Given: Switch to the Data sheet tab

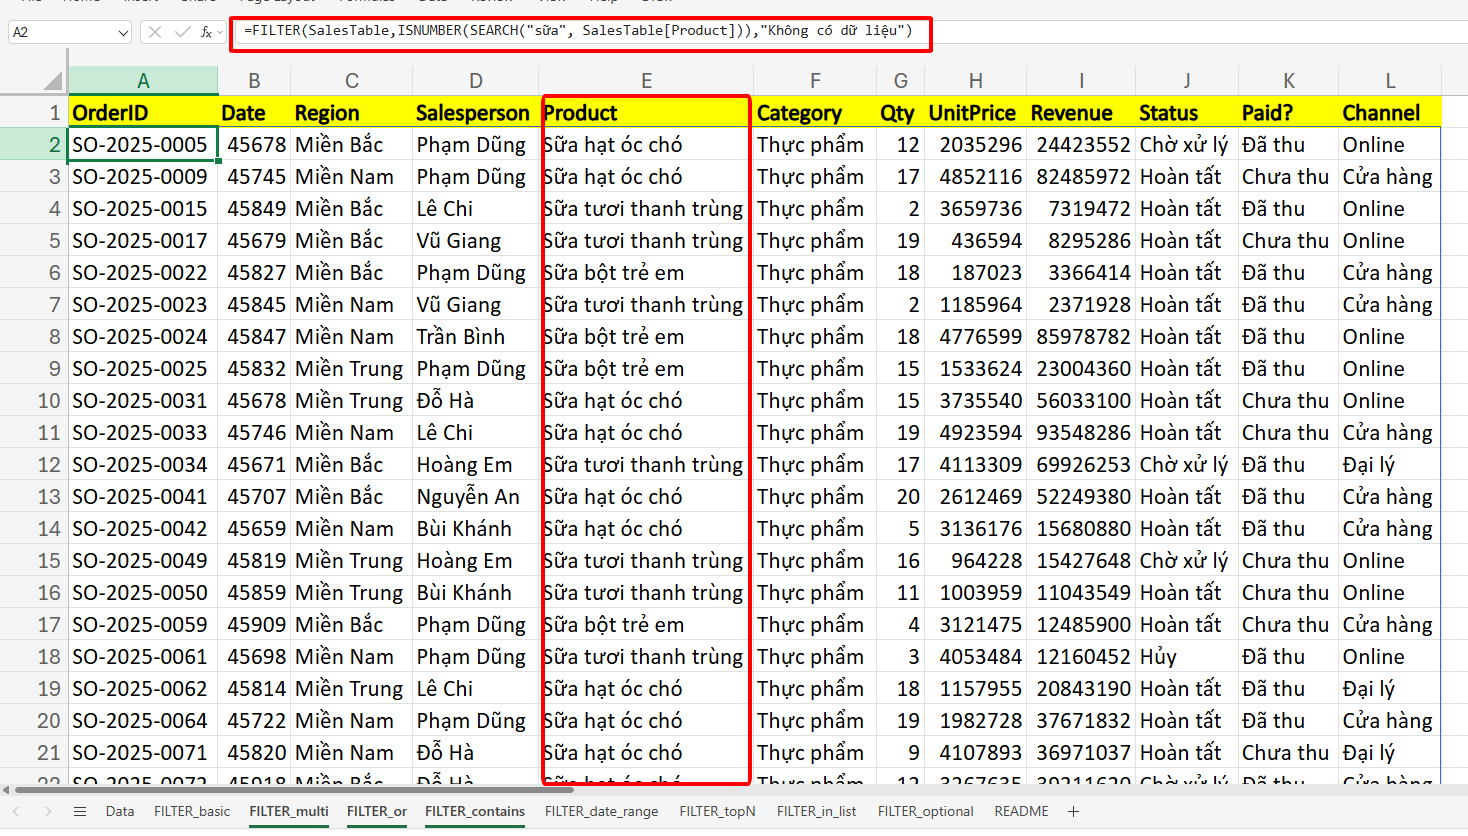Looking at the screenshot, I should [120, 811].
